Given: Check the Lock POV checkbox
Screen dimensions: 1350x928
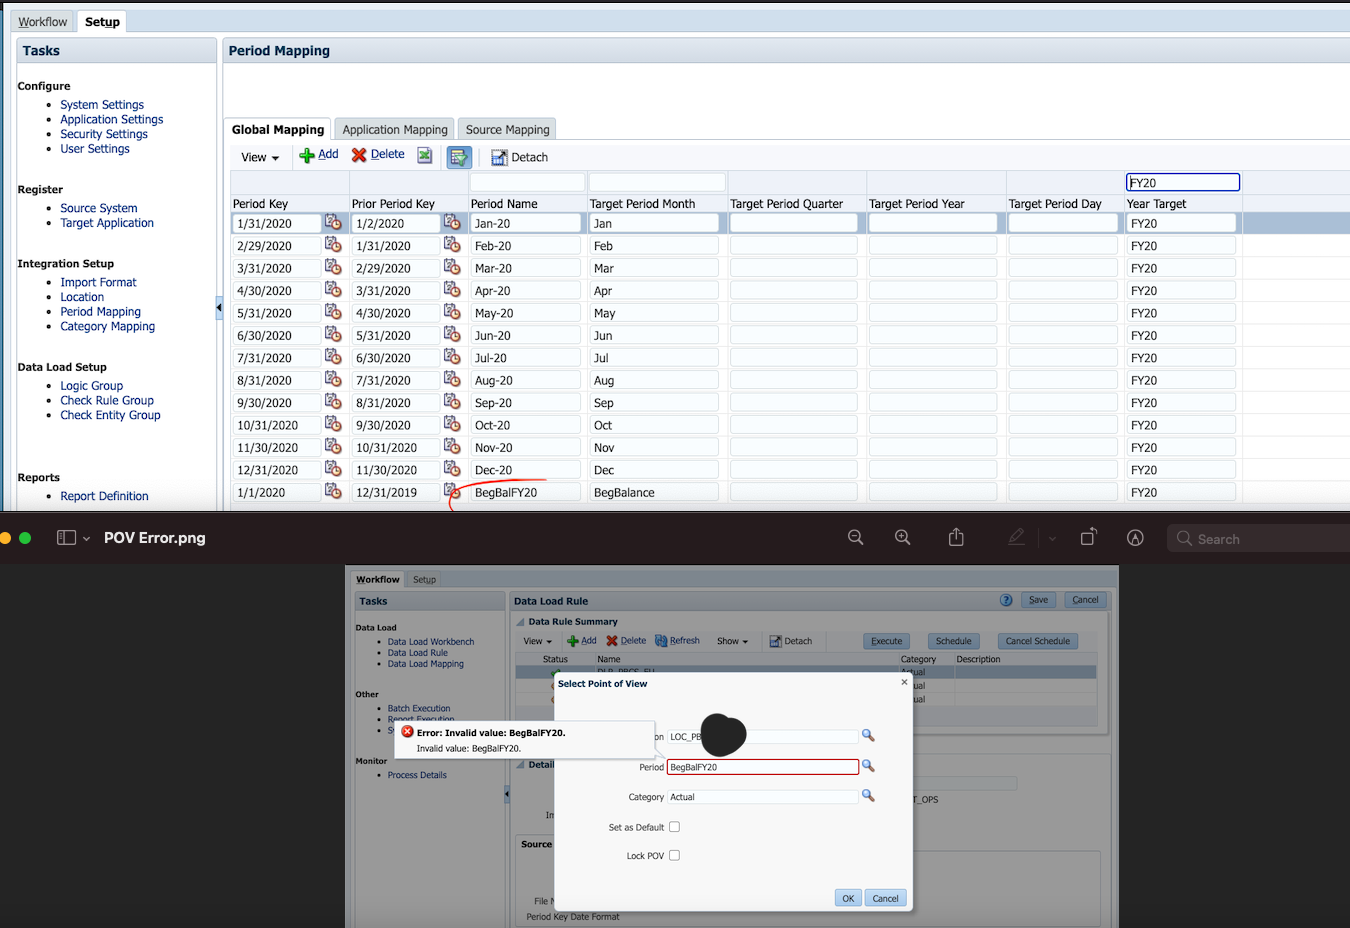Looking at the screenshot, I should click(675, 855).
